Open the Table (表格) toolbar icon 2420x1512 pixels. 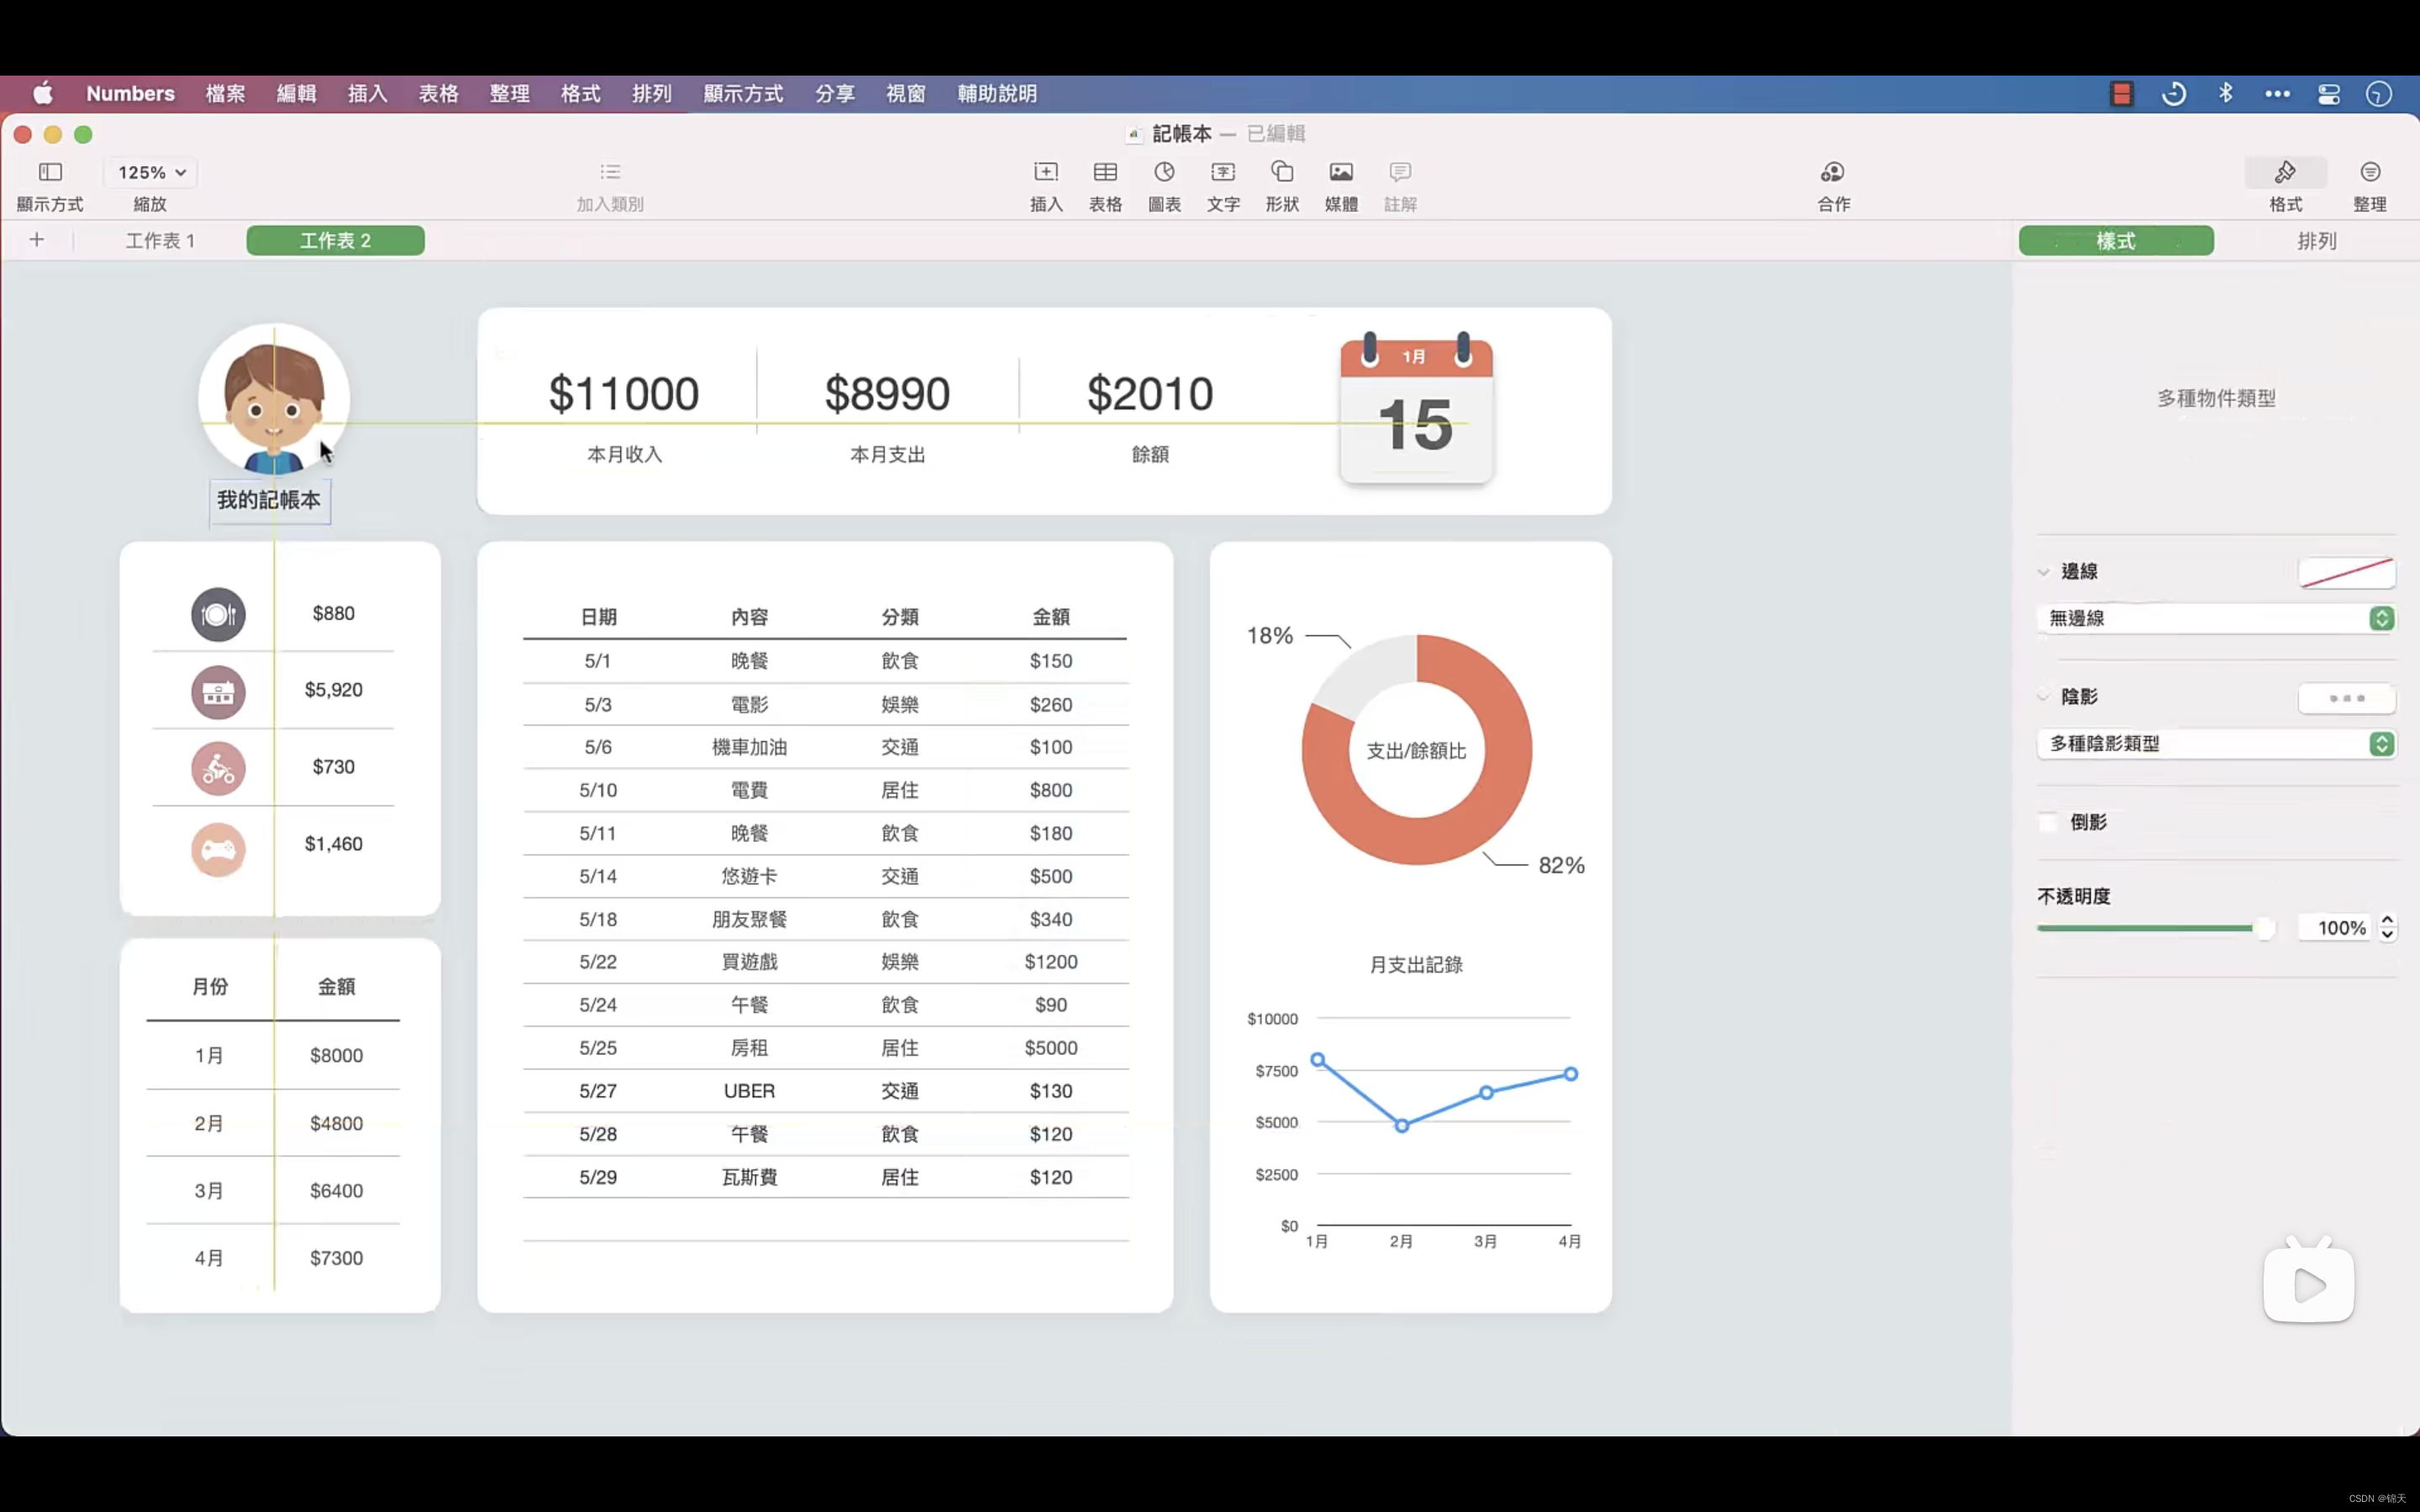click(x=1105, y=173)
